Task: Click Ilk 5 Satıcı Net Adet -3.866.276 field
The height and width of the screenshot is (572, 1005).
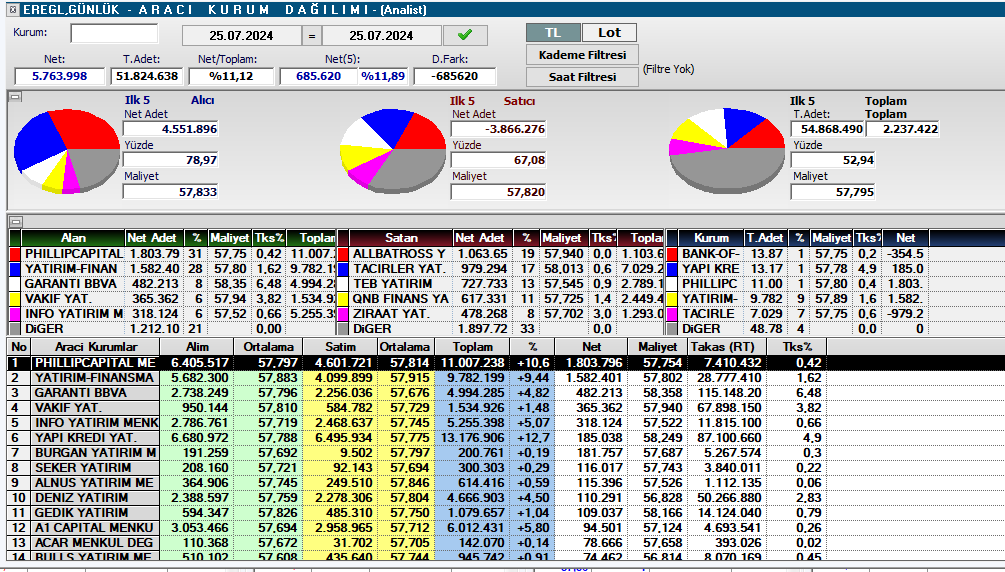Action: tap(499, 129)
